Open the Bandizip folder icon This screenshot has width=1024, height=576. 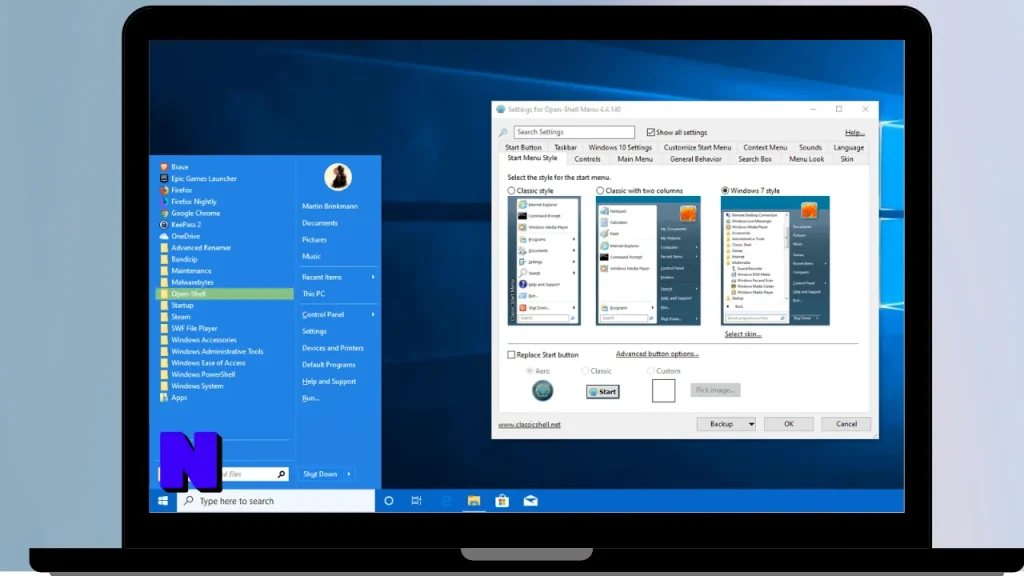tap(164, 259)
